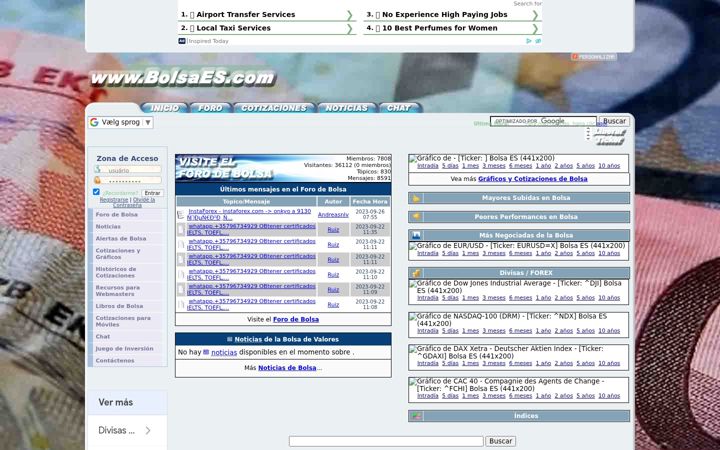720x450 pixels.
Task: Open the Instaforex forum topic link
Action: [249, 214]
